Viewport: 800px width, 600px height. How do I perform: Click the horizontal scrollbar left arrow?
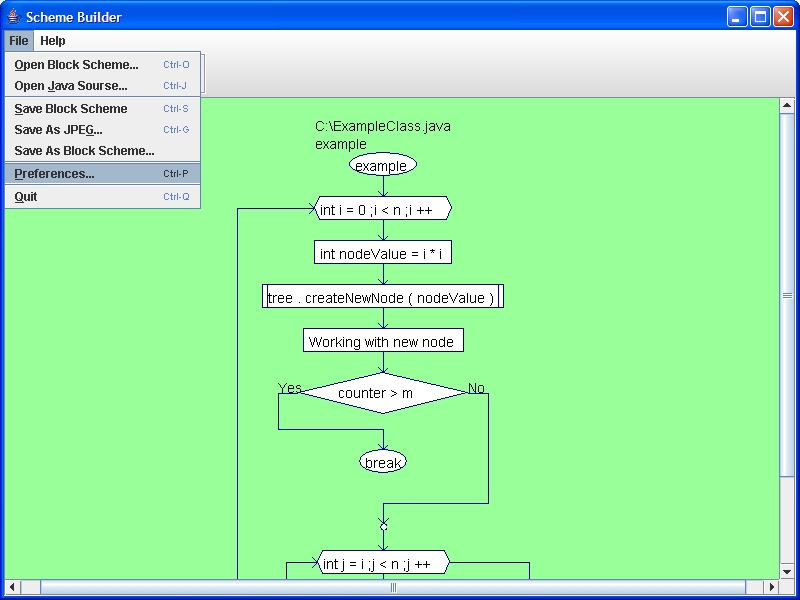(x=12, y=587)
